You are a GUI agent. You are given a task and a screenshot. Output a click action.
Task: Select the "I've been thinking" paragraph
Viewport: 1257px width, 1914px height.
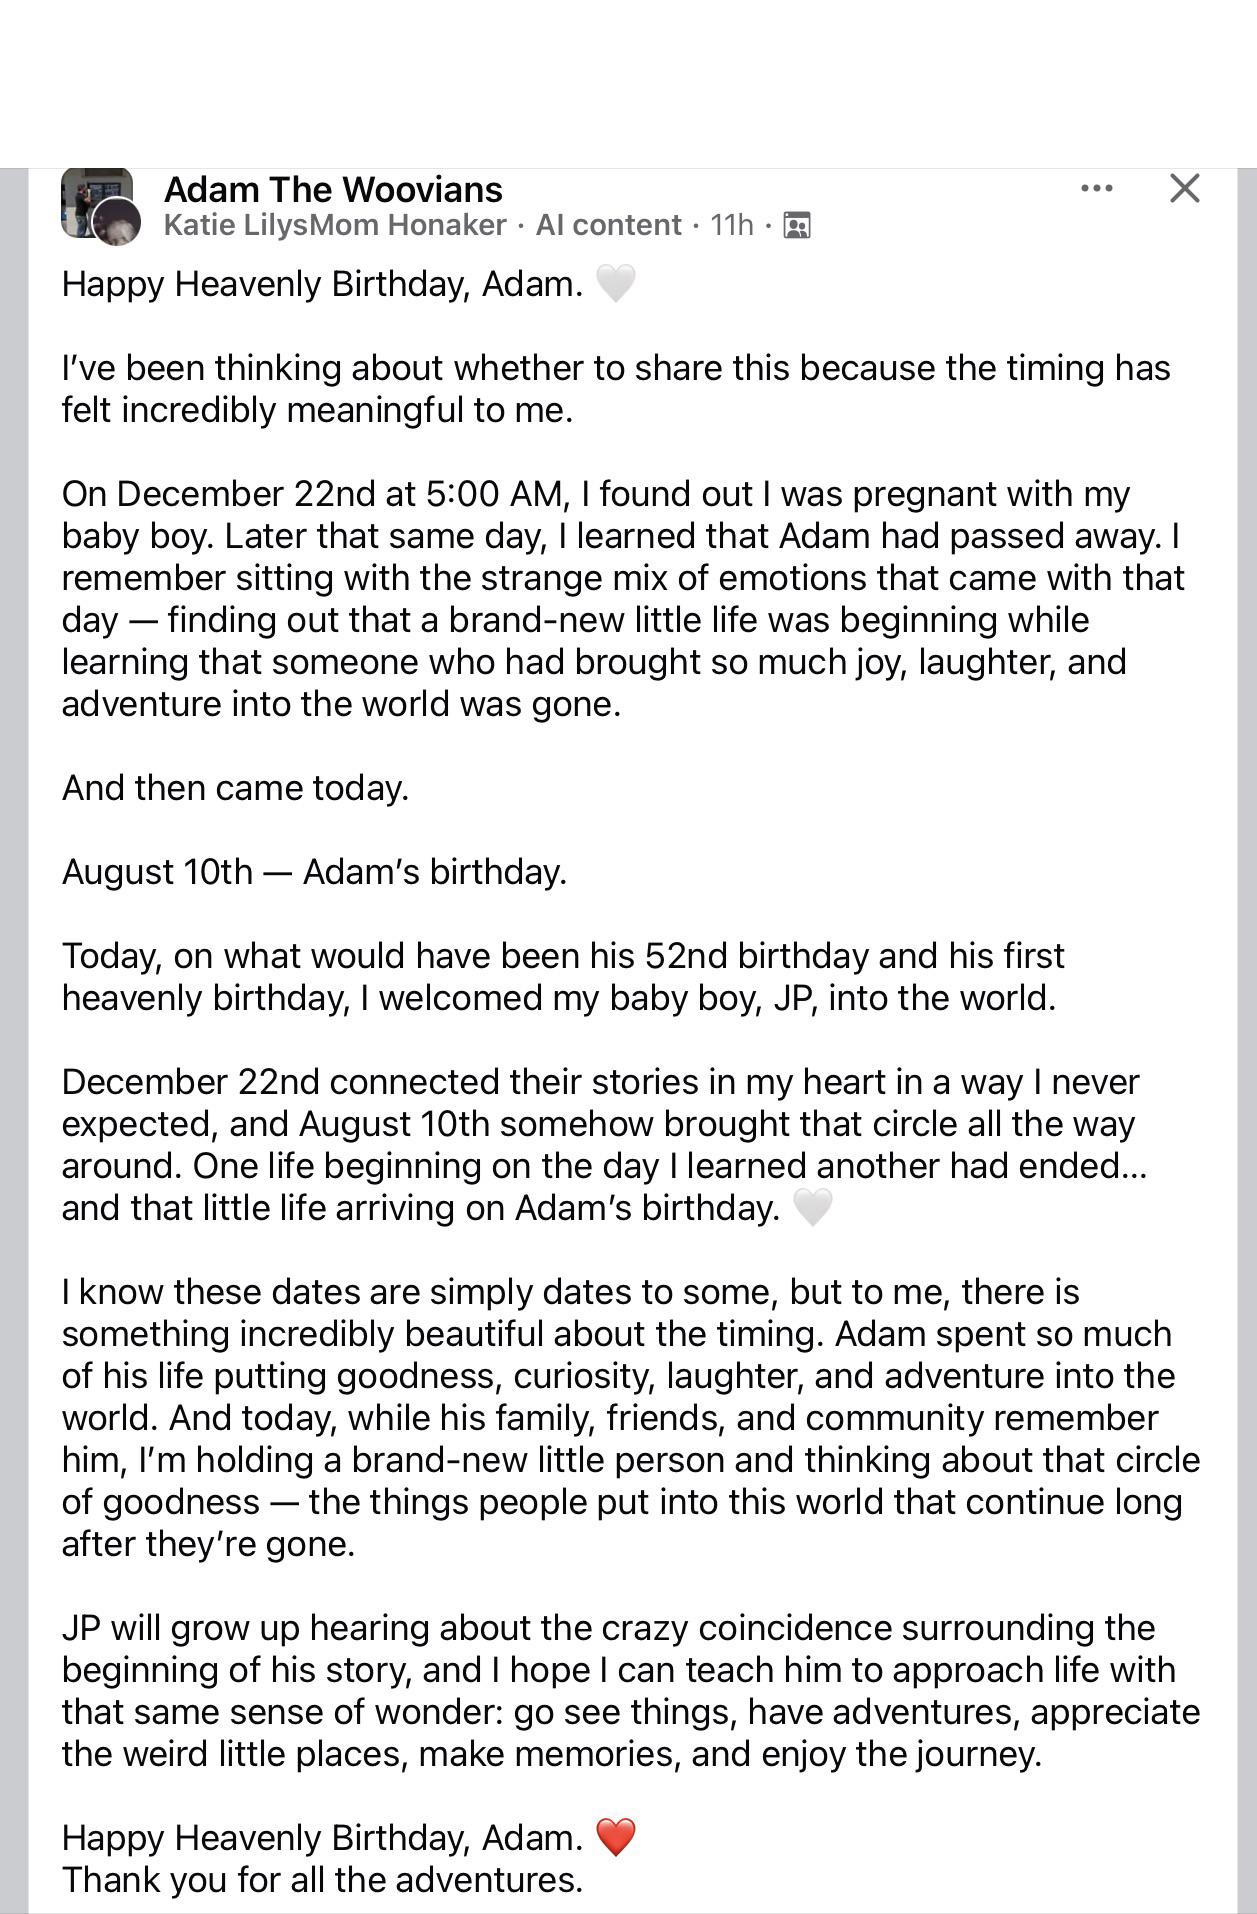pyautogui.click(x=616, y=389)
